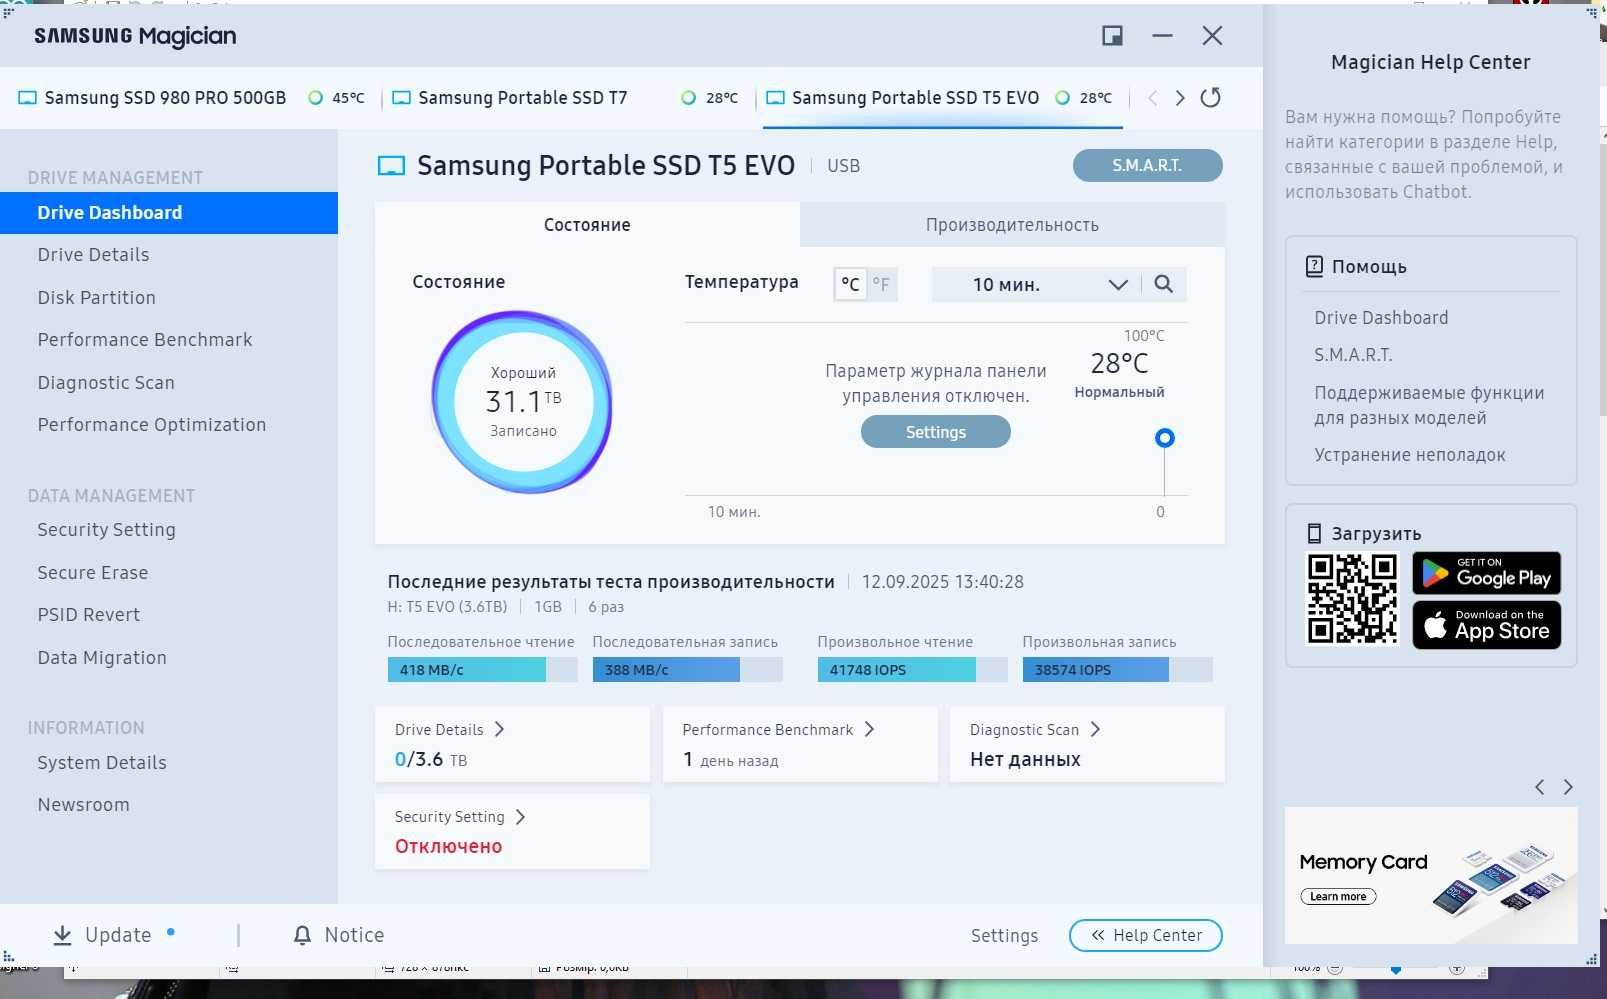Image resolution: width=1607 pixels, height=999 pixels.
Task: Click the temperature graph point marker
Action: (1164, 438)
